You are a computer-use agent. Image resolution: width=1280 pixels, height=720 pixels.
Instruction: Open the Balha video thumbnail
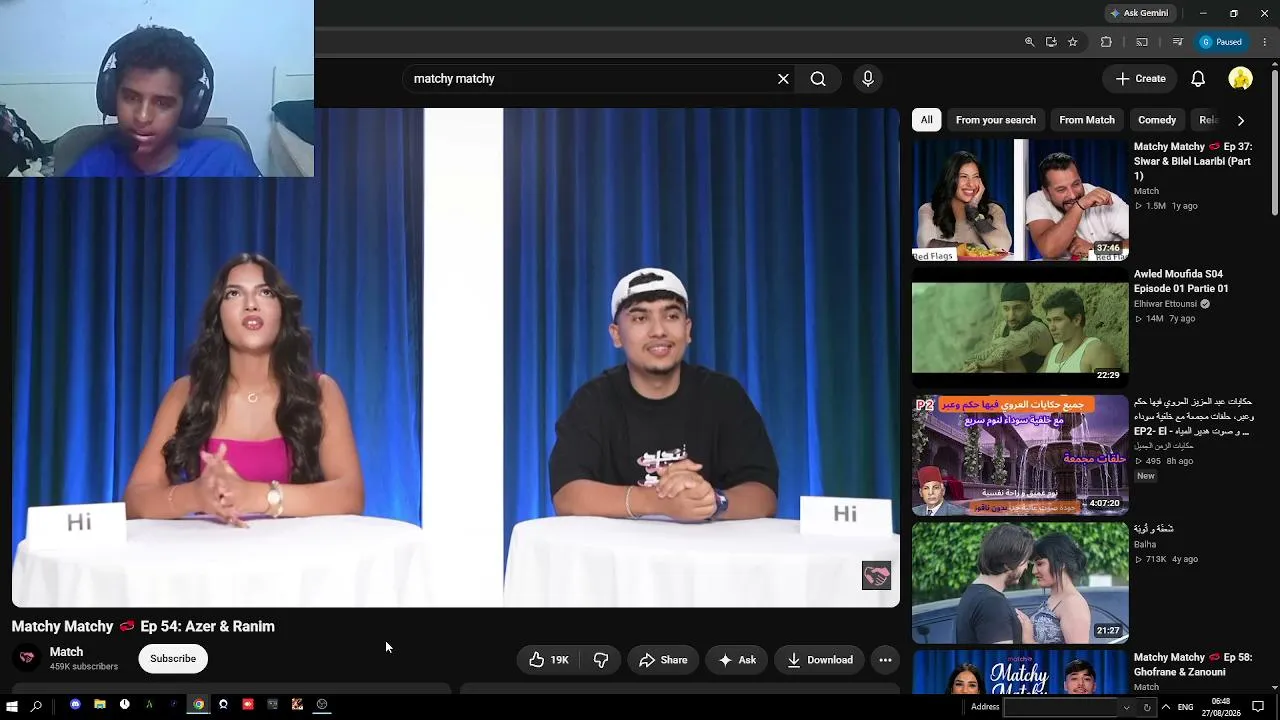[x=1020, y=582]
